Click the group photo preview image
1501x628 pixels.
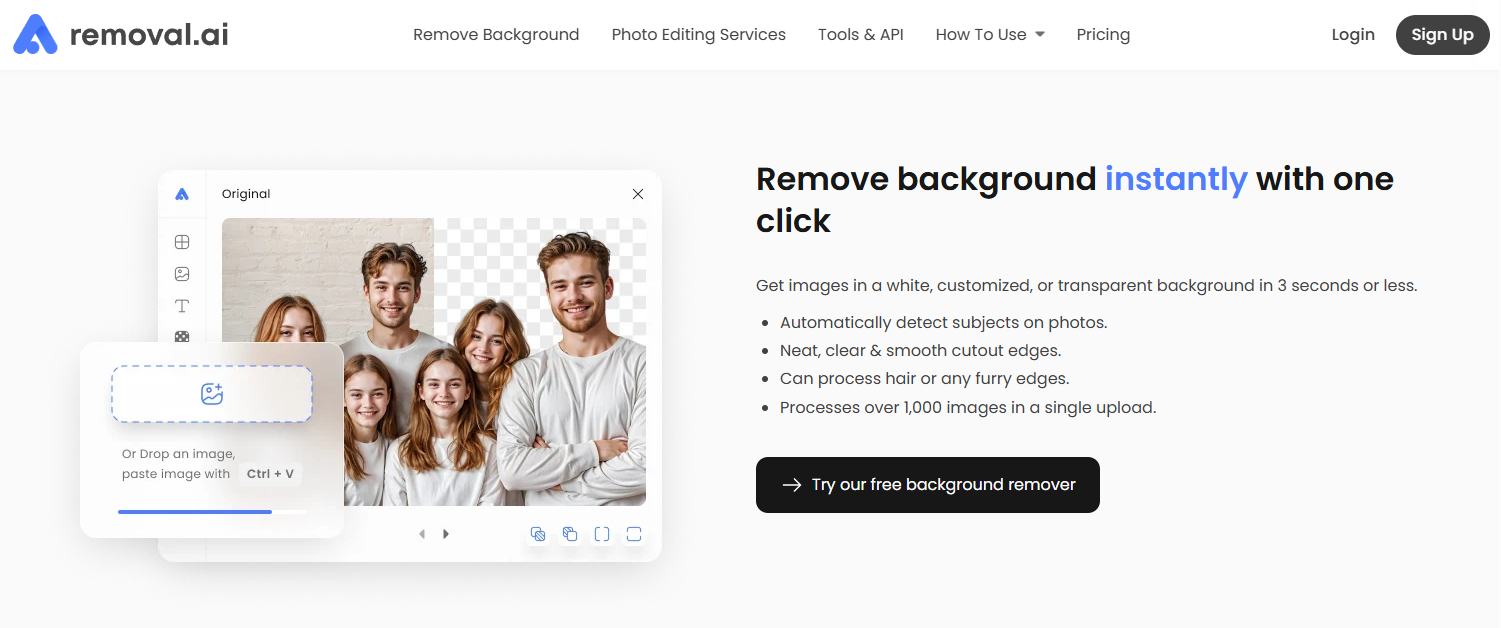[x=434, y=362]
